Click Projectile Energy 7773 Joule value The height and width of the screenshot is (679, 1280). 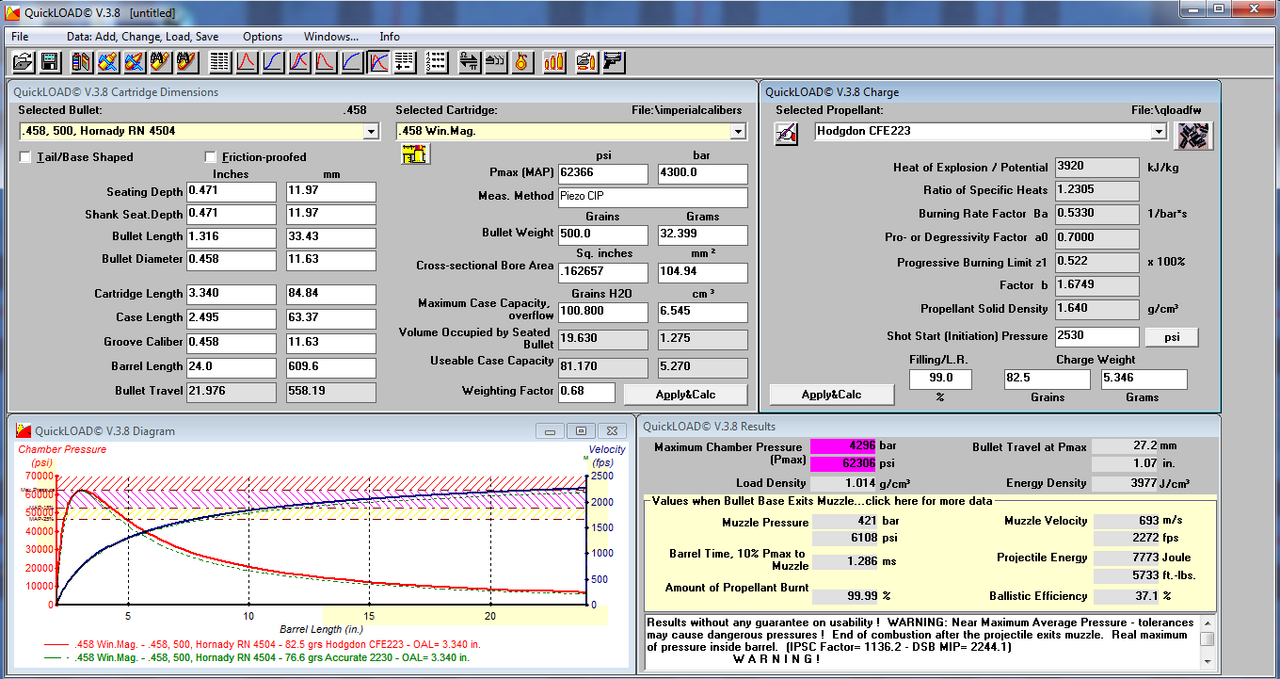1128,557
